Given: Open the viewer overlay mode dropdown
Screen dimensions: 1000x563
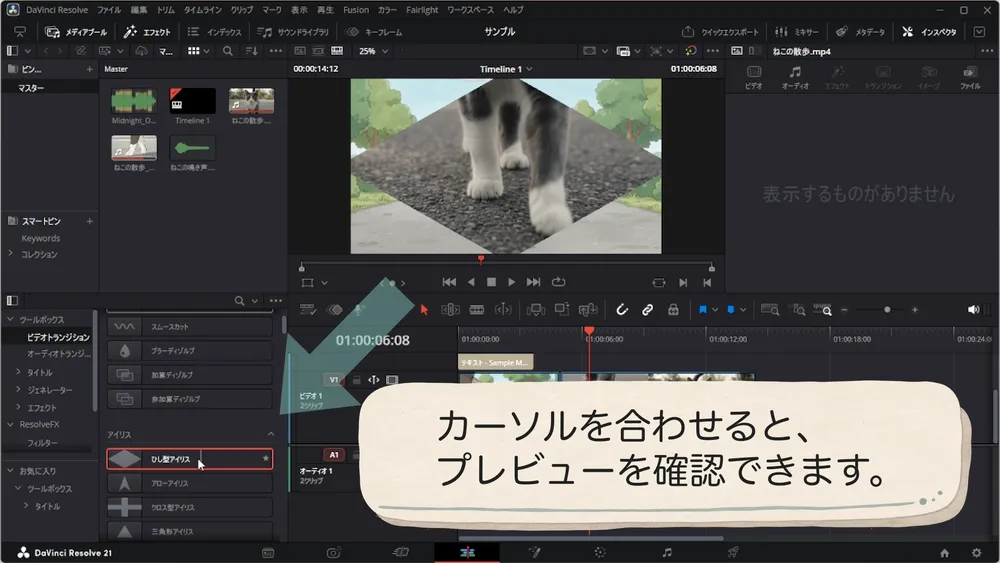Looking at the screenshot, I should click(324, 282).
